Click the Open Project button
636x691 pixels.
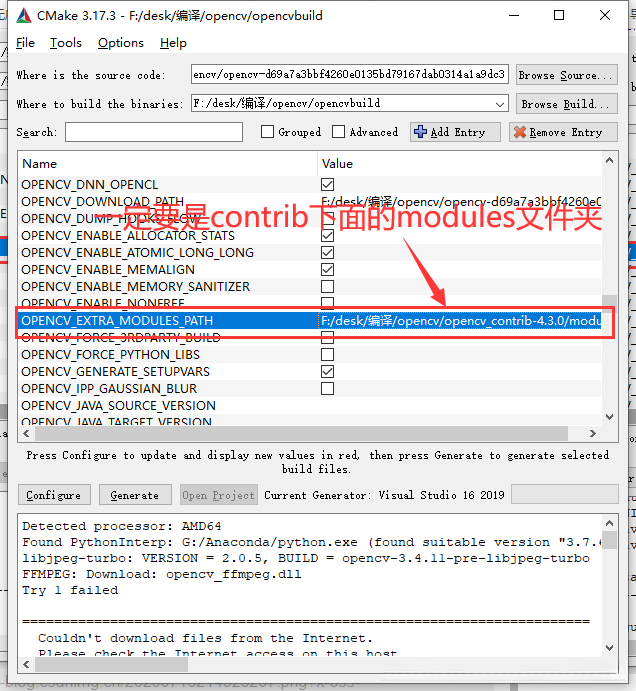tap(219, 495)
